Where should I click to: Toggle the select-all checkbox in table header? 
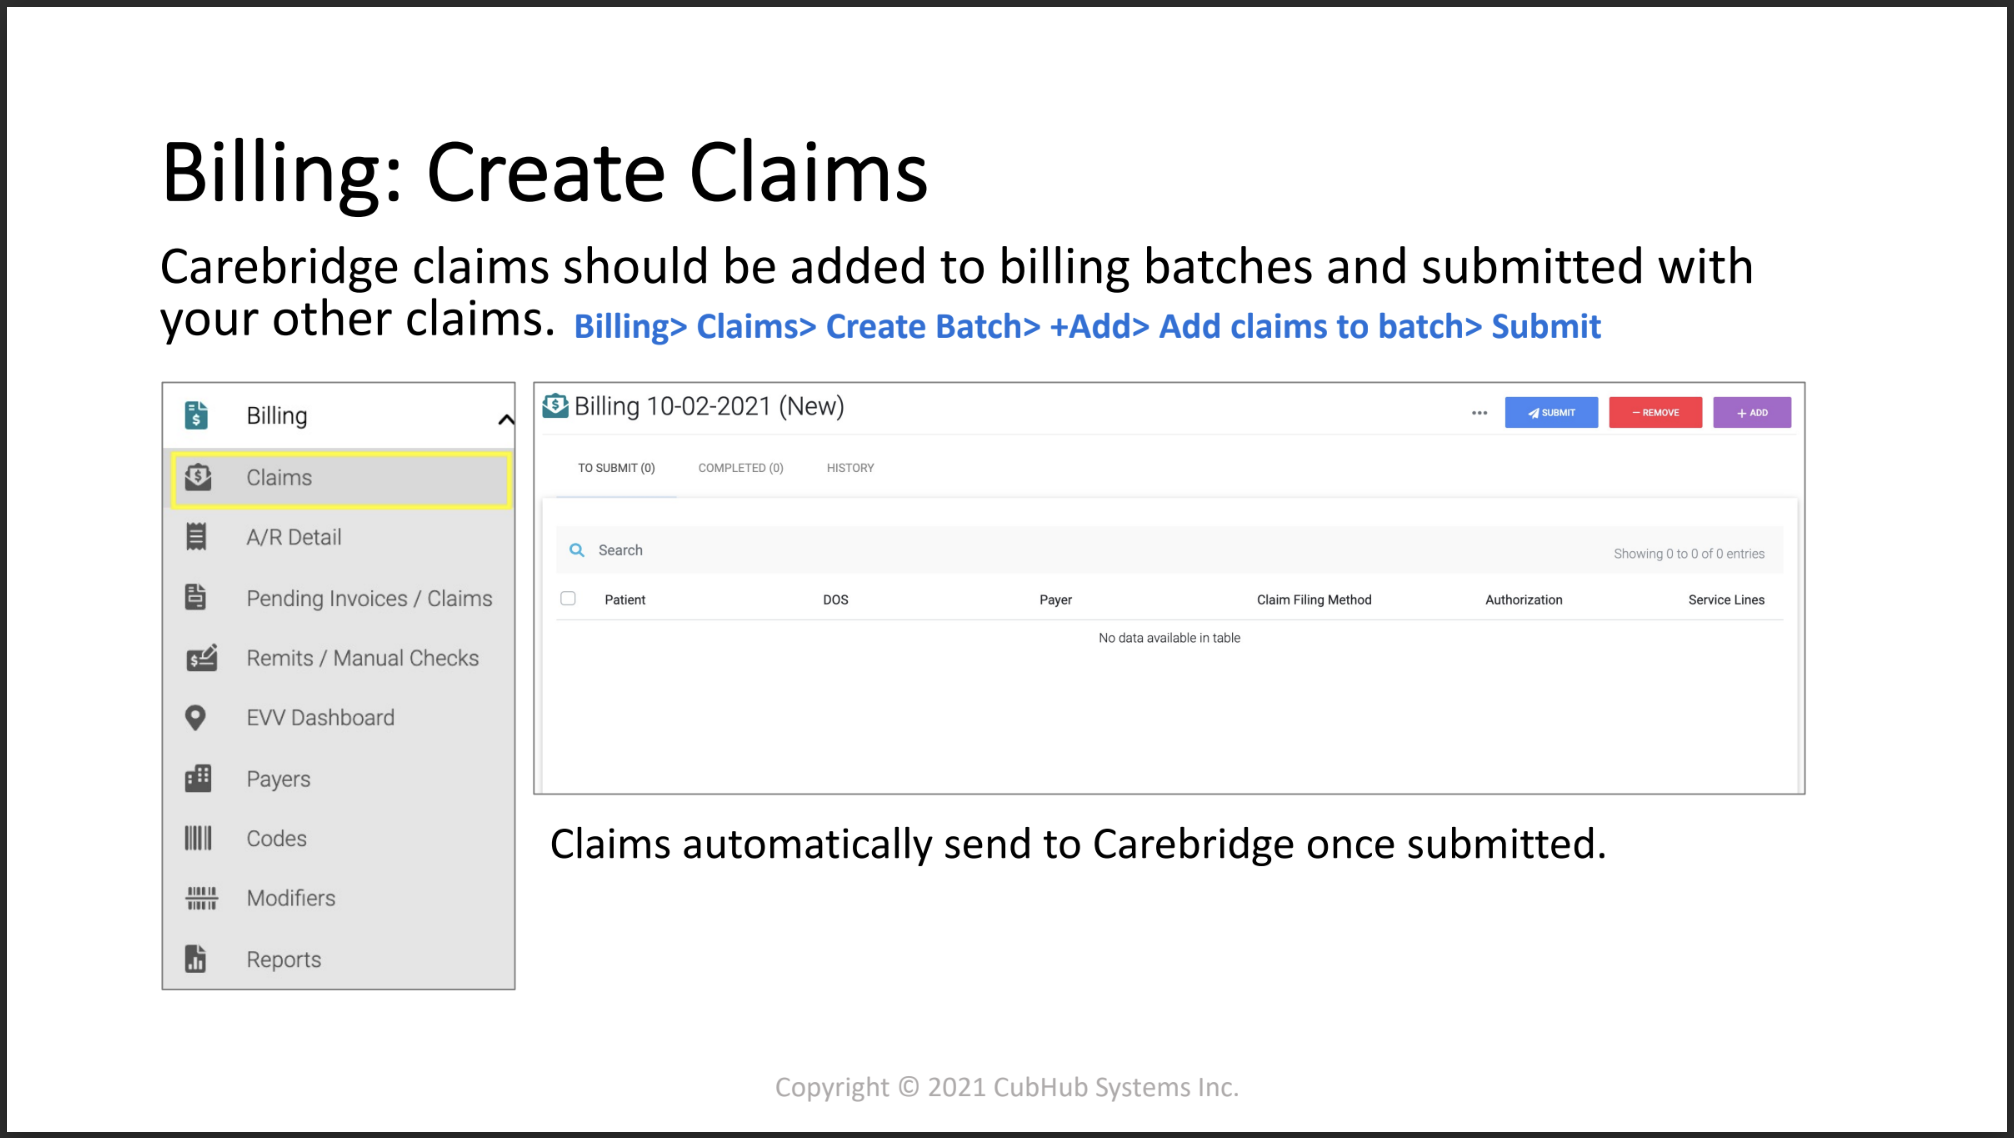click(x=568, y=598)
